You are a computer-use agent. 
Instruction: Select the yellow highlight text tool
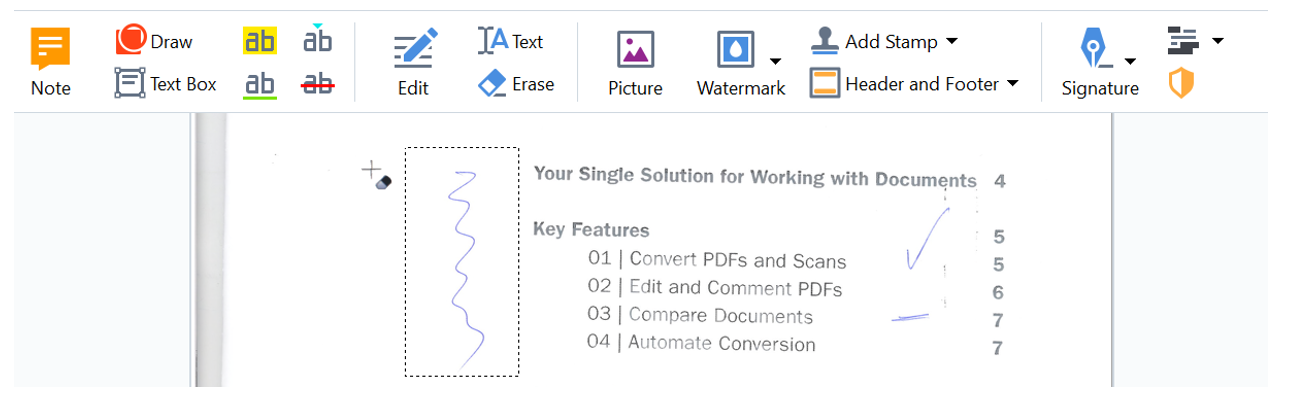(260, 41)
